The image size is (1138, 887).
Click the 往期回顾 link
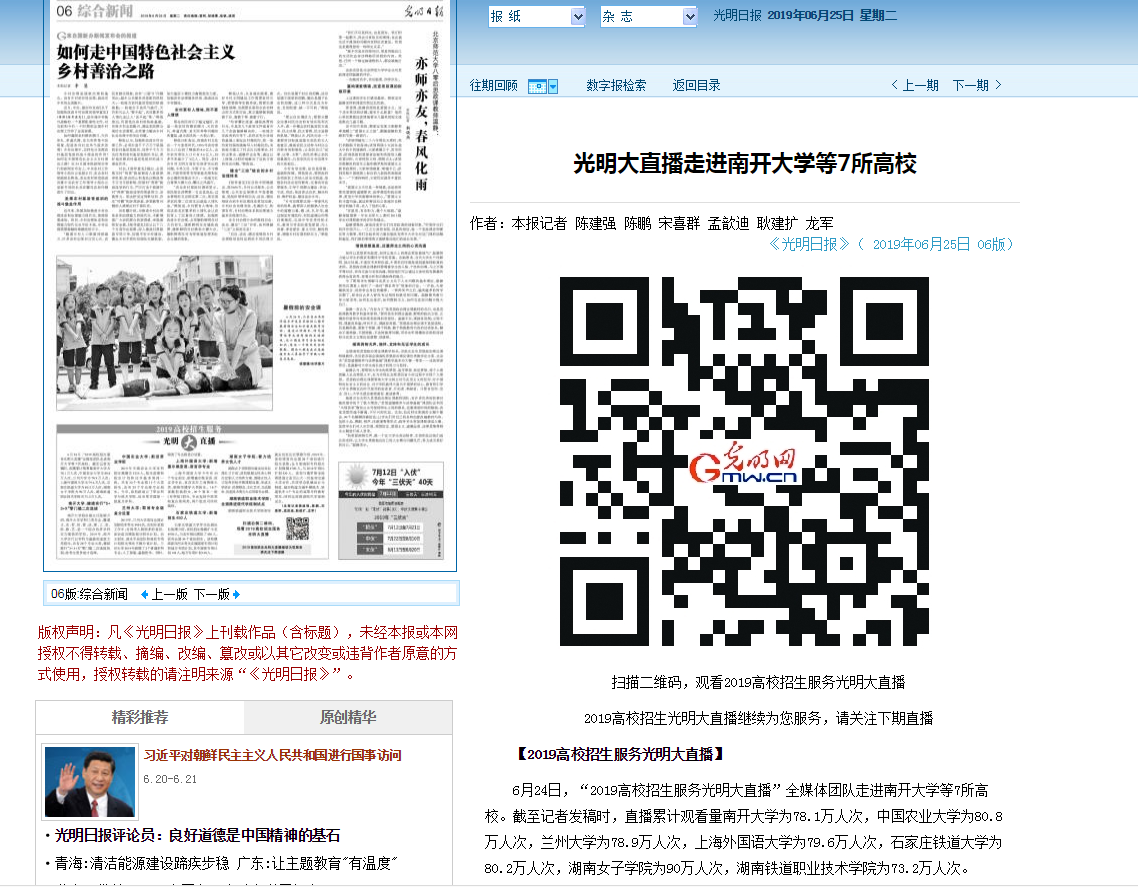pyautogui.click(x=494, y=86)
